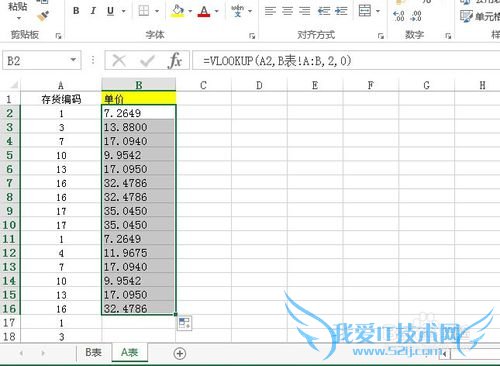
Task: Open phonetic guide dropdown arrow
Action: (250, 11)
